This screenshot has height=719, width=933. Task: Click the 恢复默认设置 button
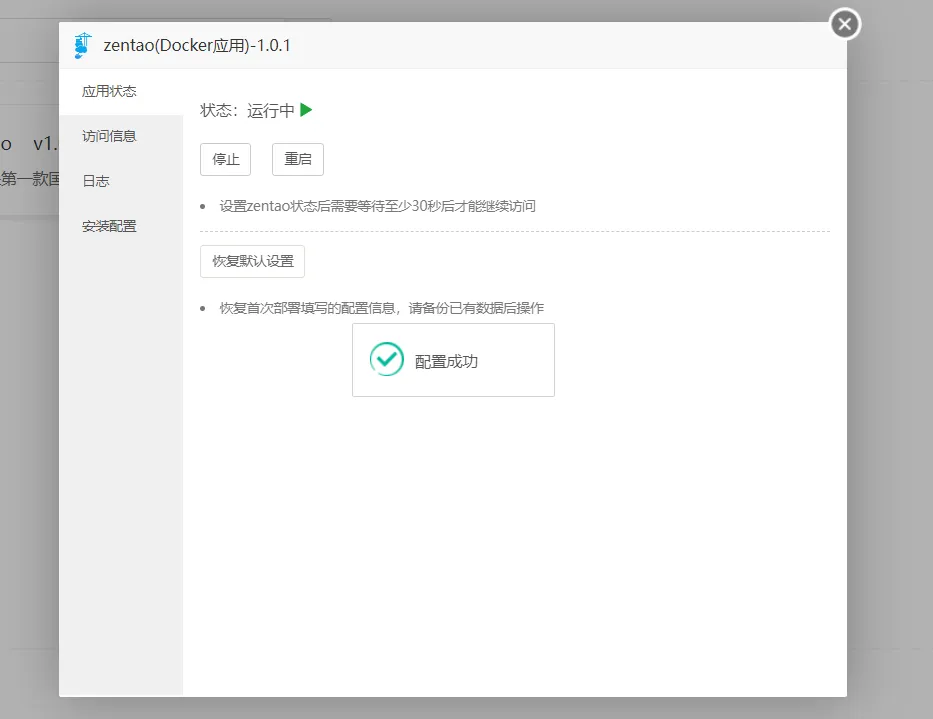252,261
